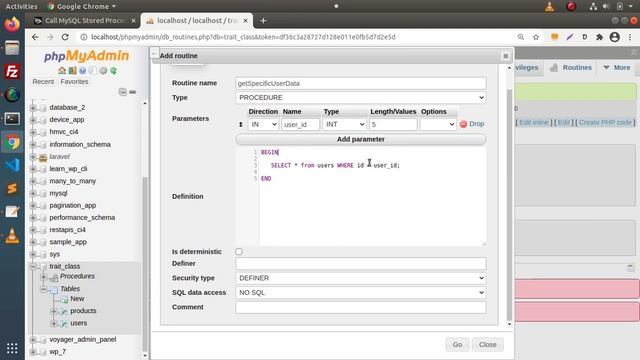640x360 pixels.
Task: Launch Firefox from the dock
Action: [12, 24]
